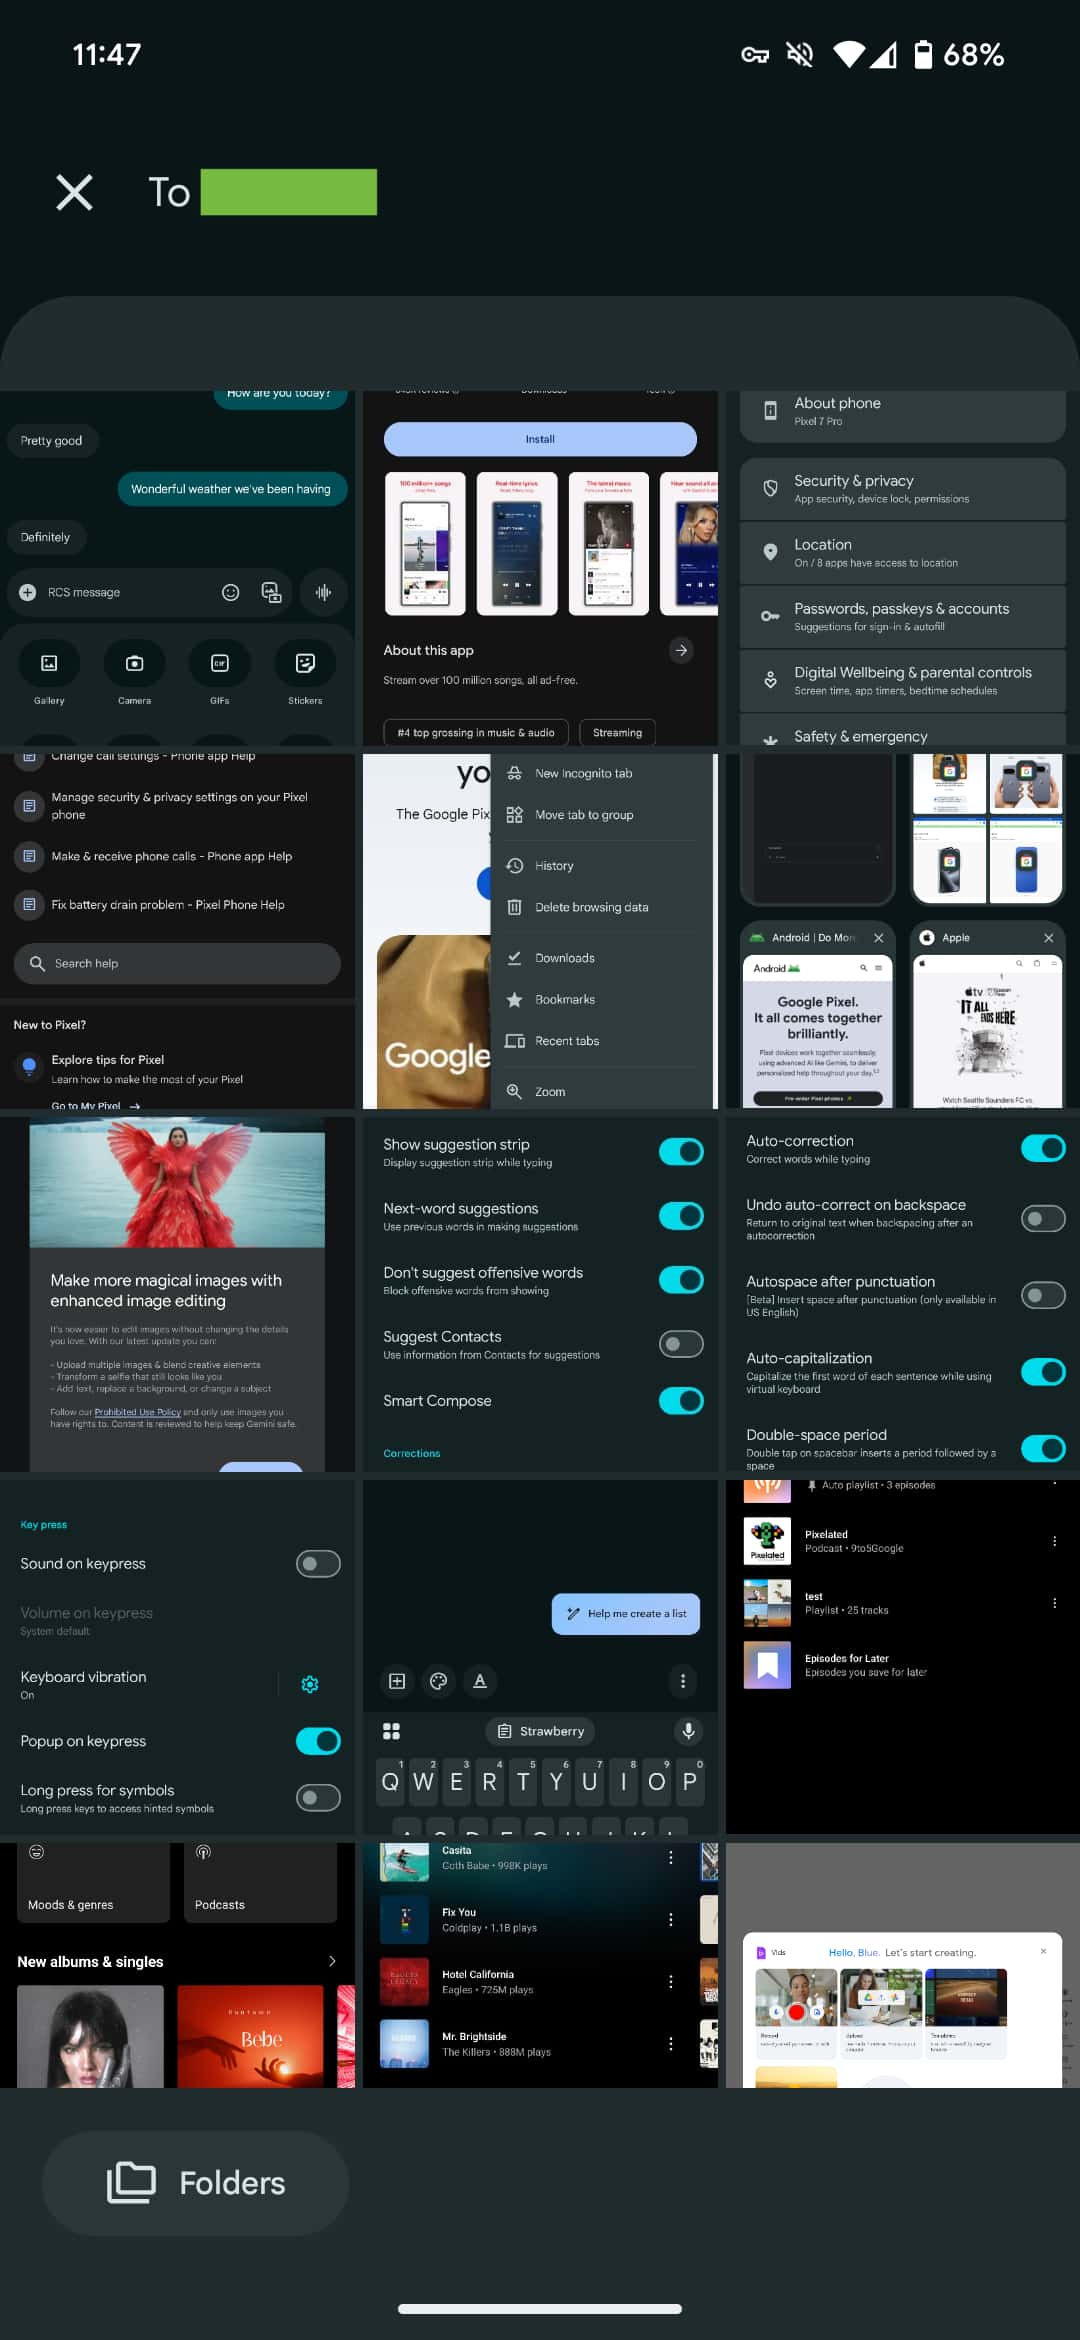Tap the Gallery icon in the messaging screenshot
1080x2340 pixels.
49,663
